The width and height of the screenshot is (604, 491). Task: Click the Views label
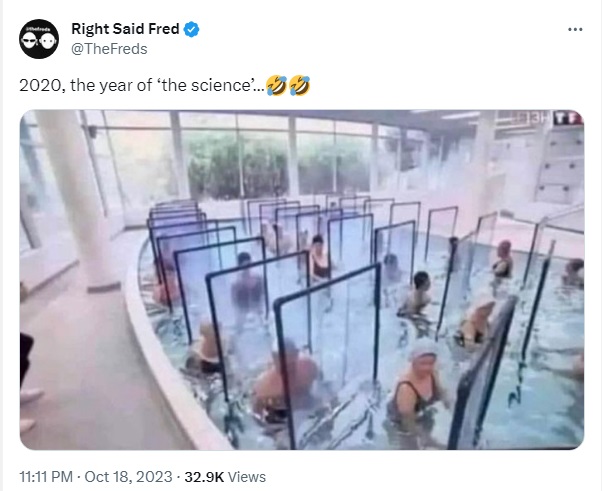tap(247, 477)
